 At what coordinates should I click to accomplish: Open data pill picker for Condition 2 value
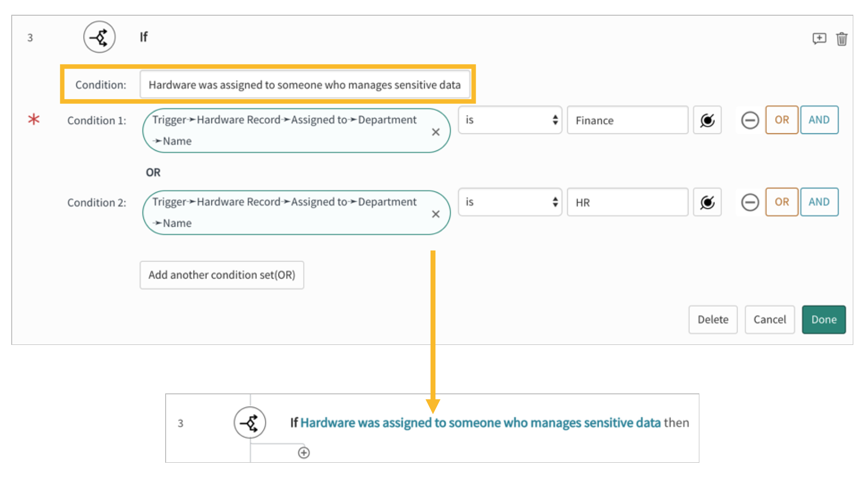tap(707, 203)
